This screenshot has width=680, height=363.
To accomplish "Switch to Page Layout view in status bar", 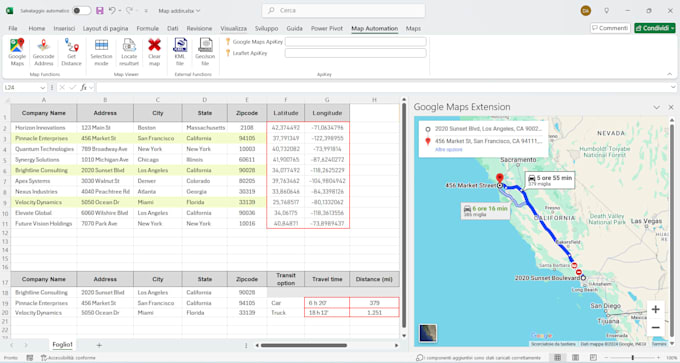I will pos(575,357).
